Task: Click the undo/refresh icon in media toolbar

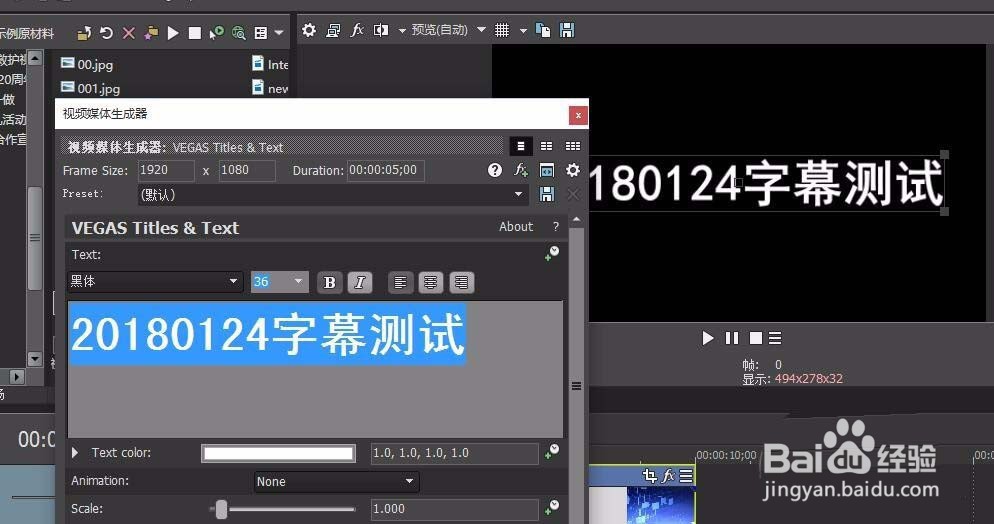Action: [x=106, y=32]
